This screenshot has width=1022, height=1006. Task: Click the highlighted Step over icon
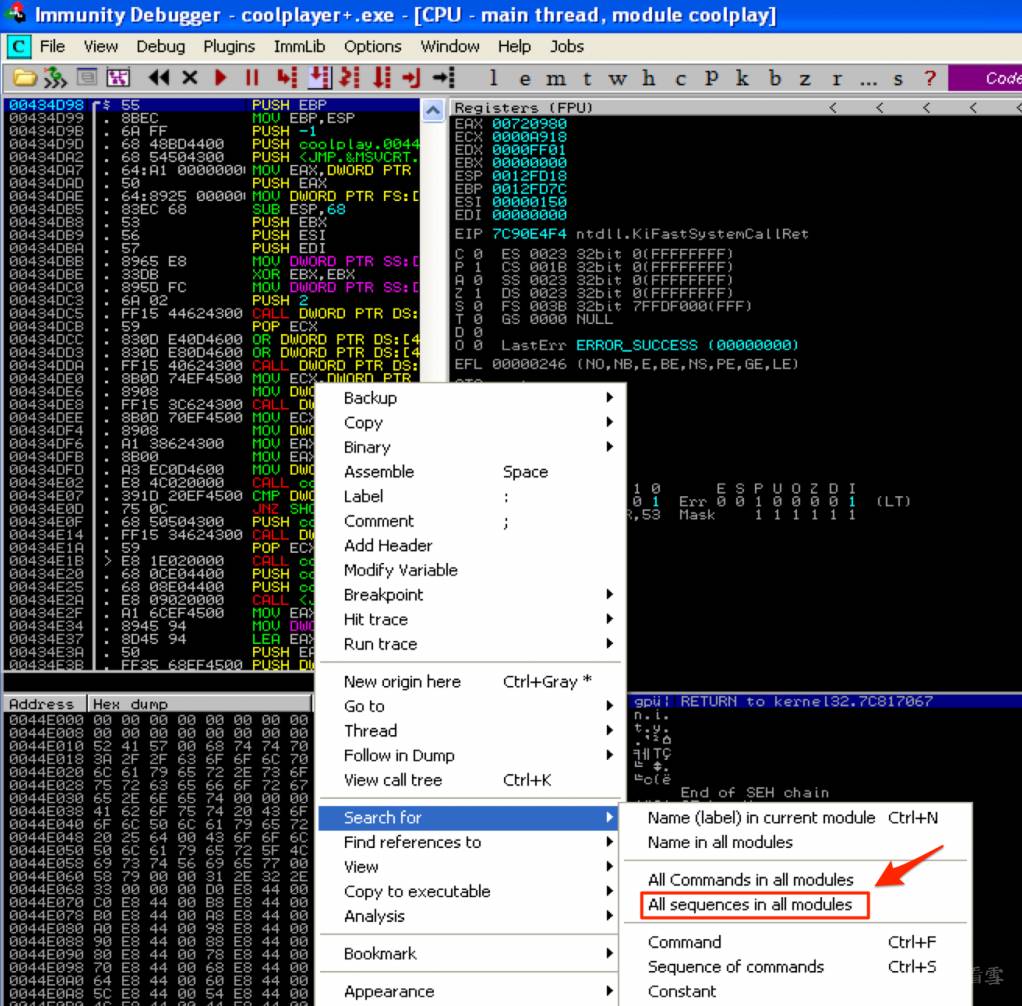tap(319, 78)
